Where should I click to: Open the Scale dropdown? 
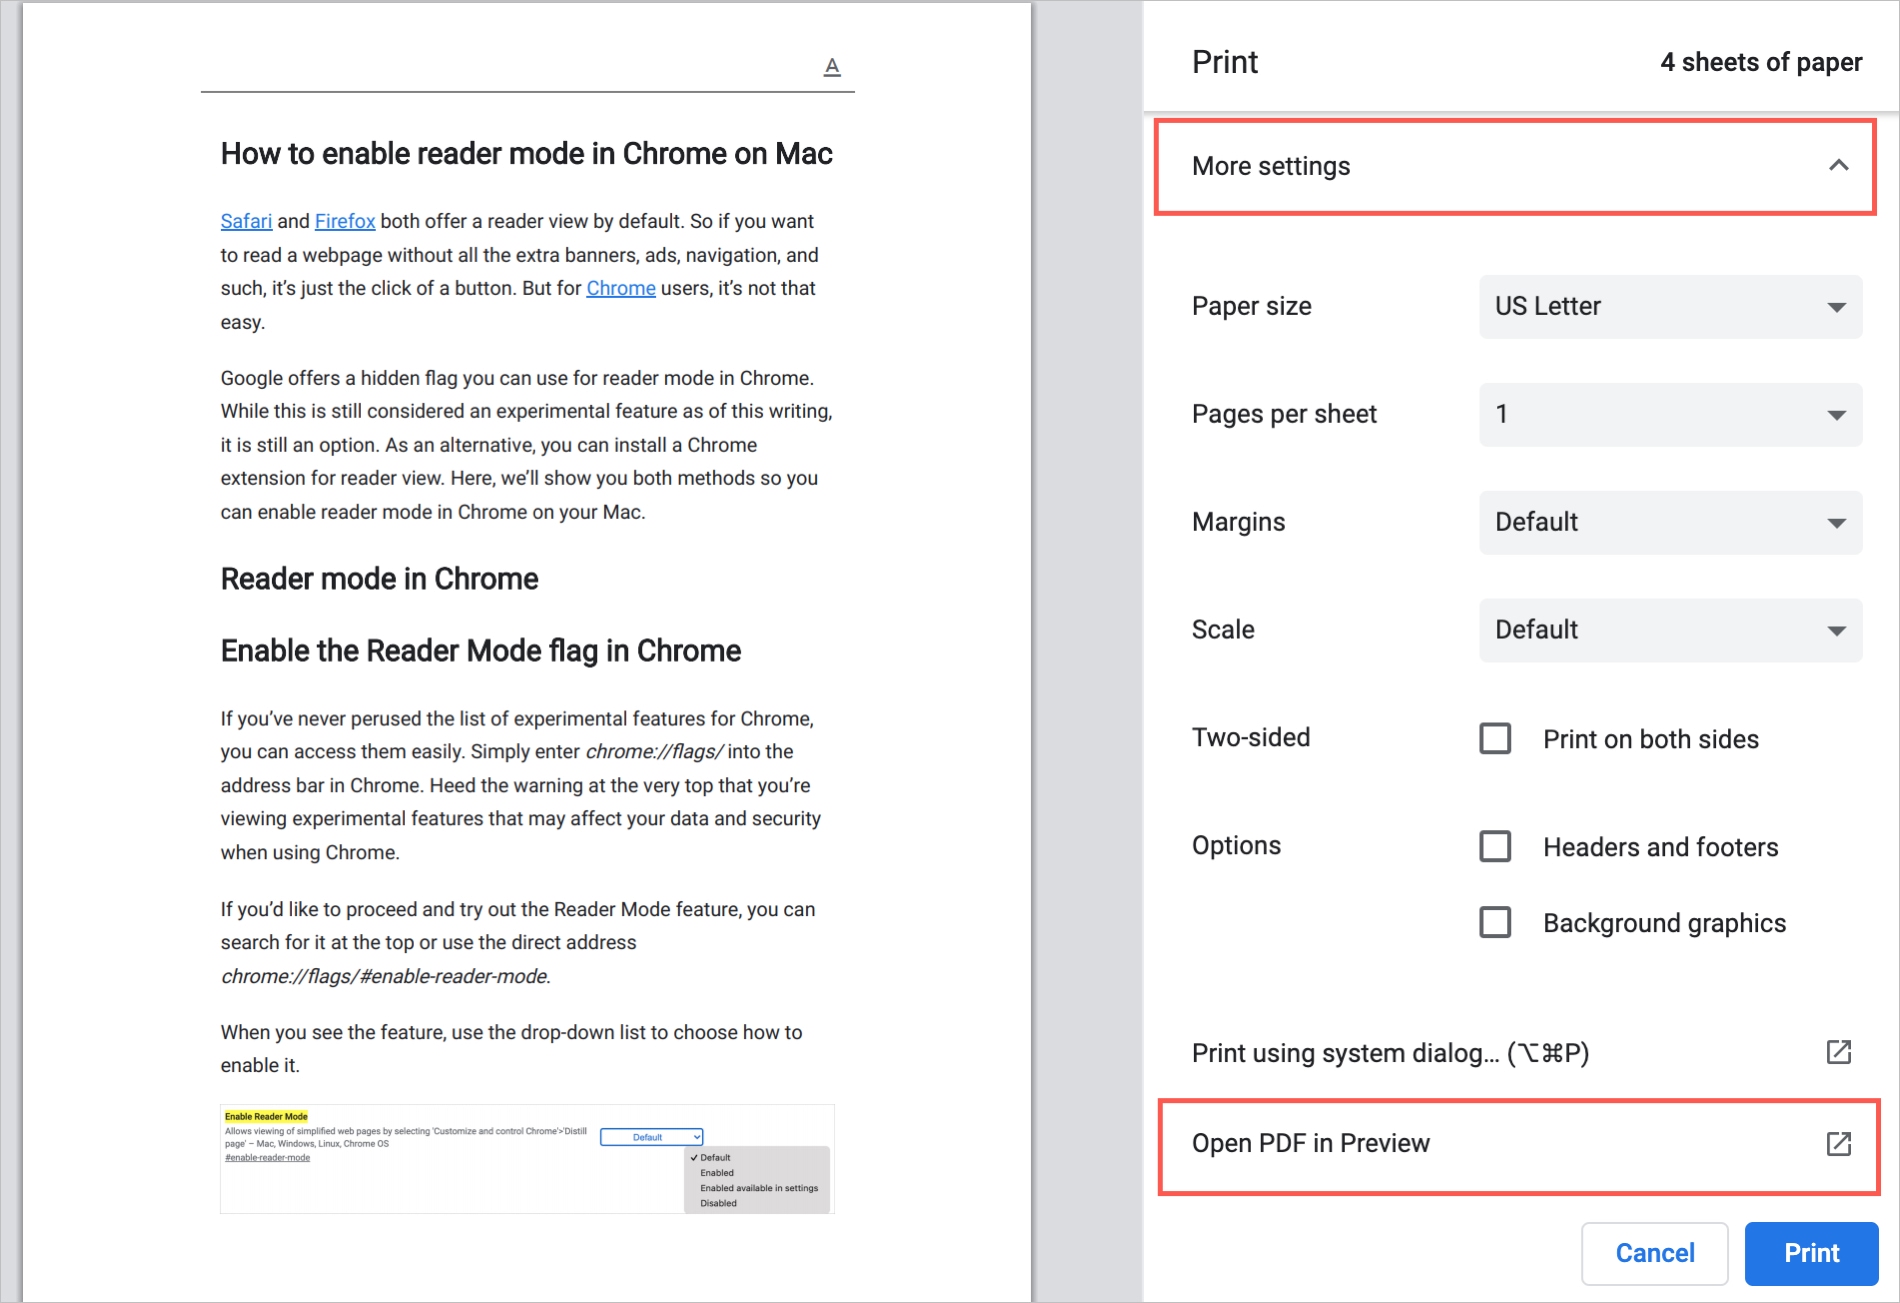[x=1669, y=630]
